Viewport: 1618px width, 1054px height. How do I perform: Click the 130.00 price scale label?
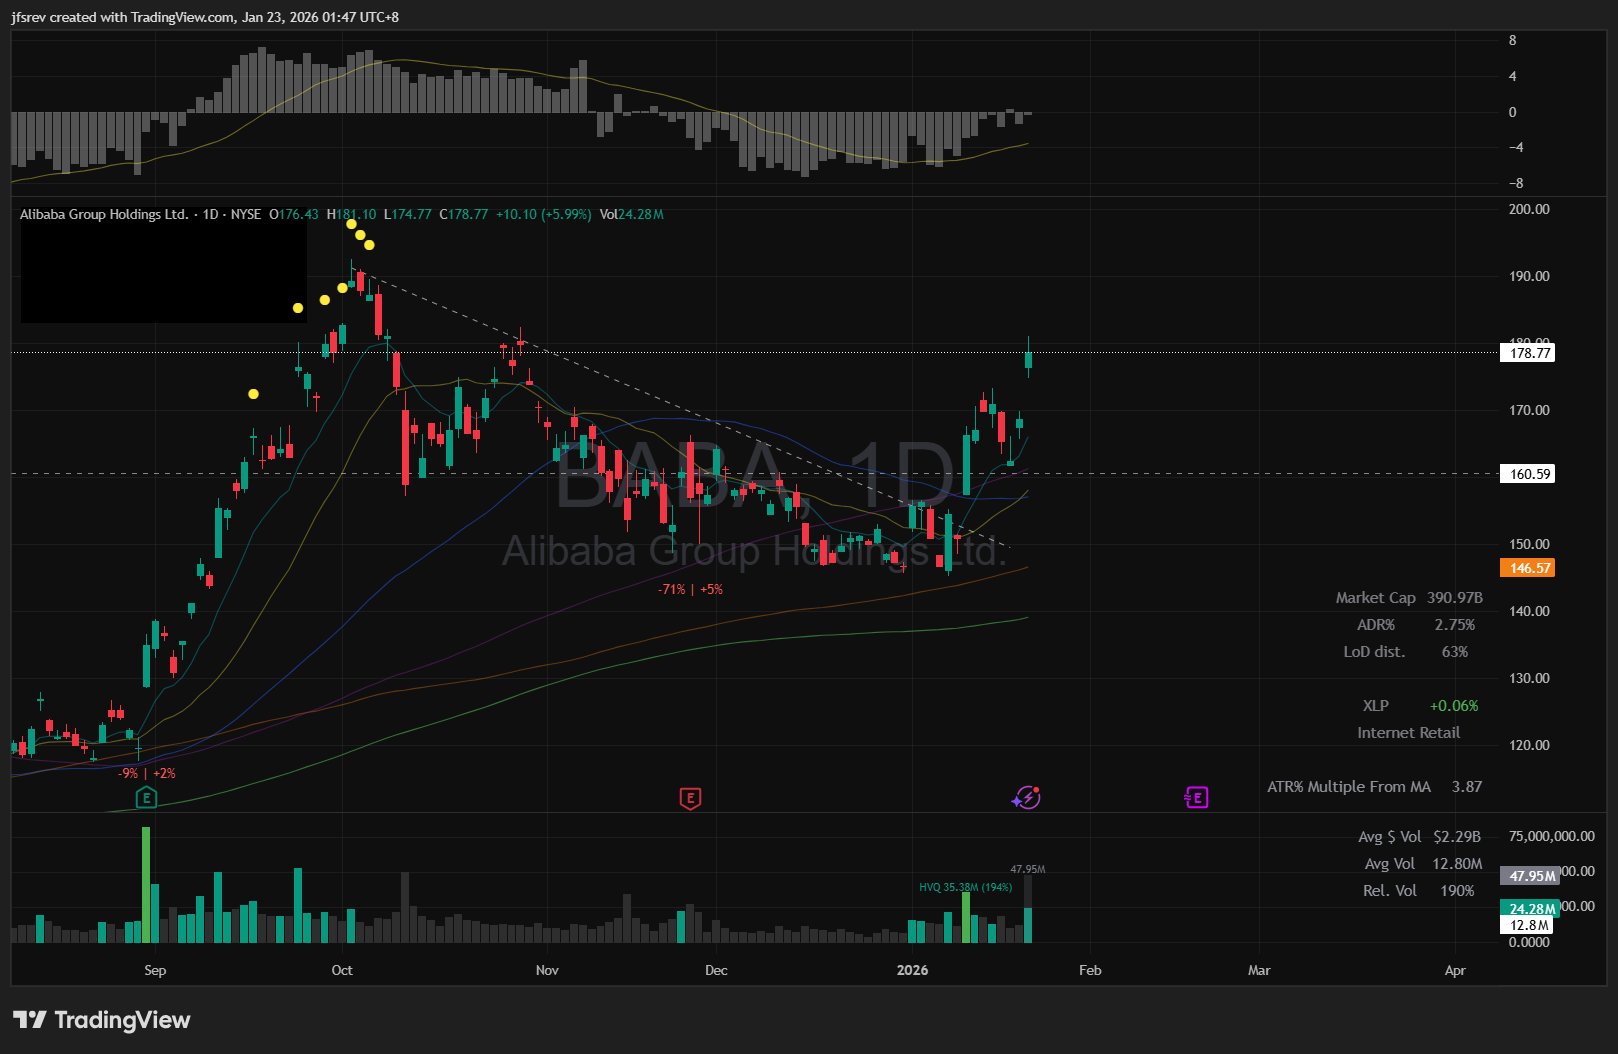click(1529, 678)
